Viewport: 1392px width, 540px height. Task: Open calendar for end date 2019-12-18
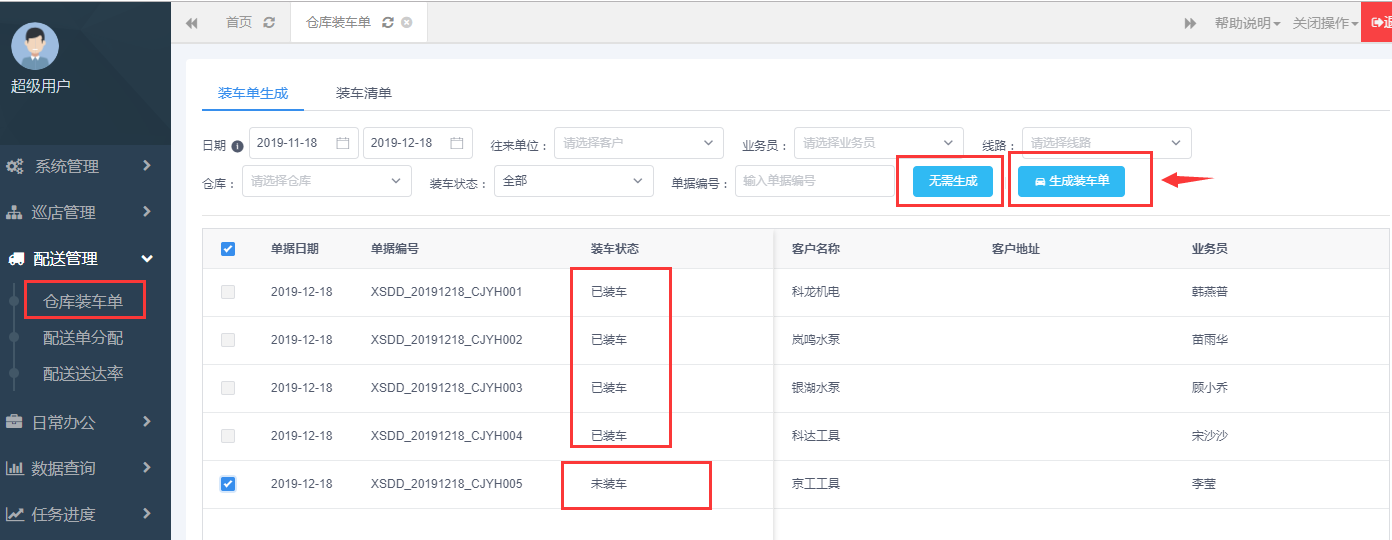click(456, 143)
